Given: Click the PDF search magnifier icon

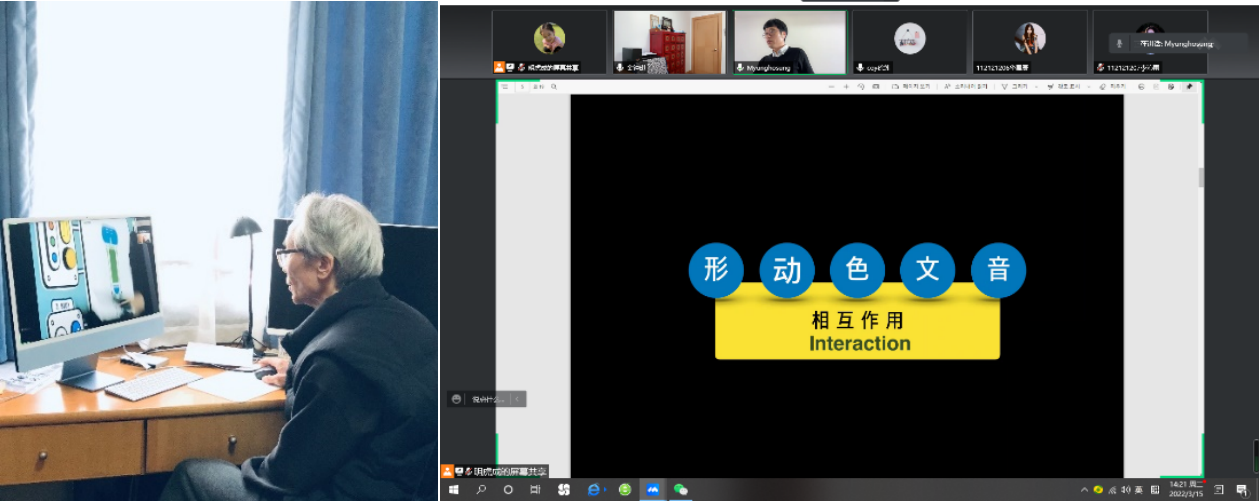Looking at the screenshot, I should [x=554, y=87].
